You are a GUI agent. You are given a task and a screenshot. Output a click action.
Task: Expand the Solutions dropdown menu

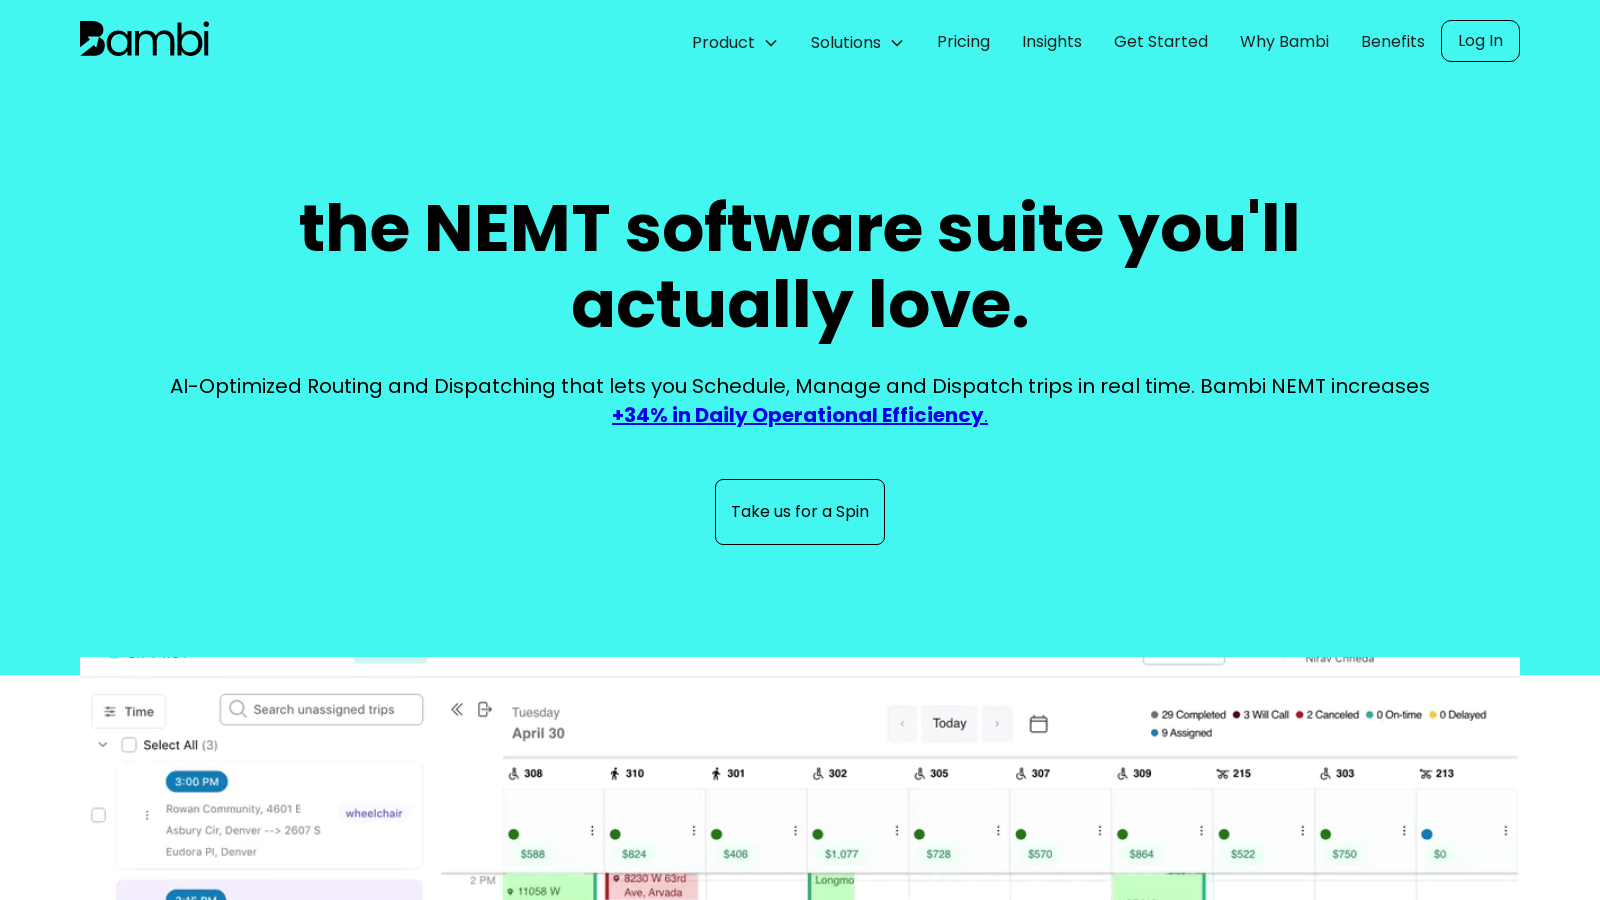coord(857,42)
